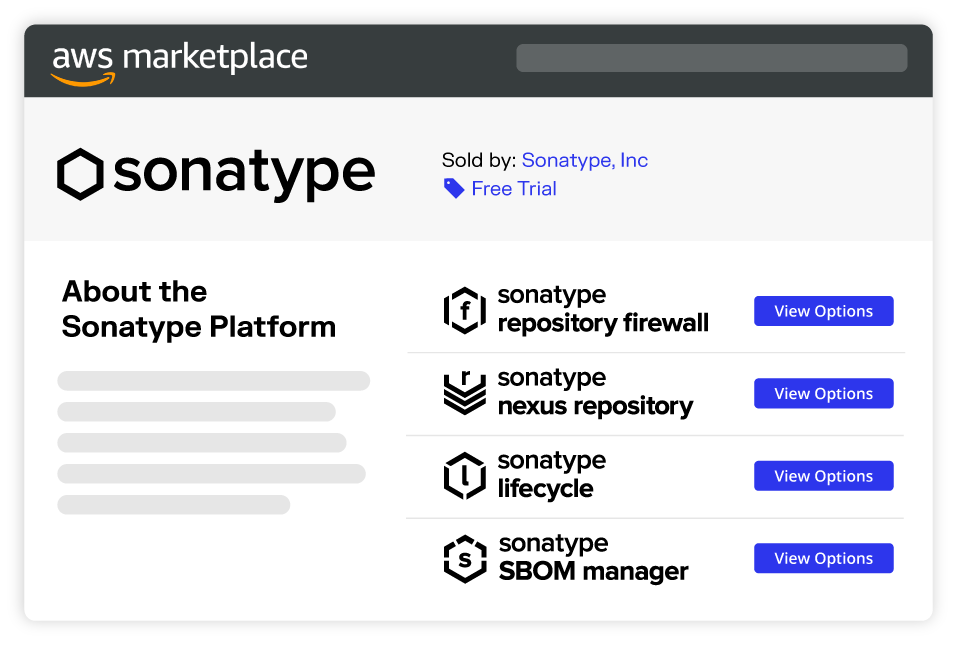Image resolution: width=962 pixels, height=648 pixels.
Task: Select the sonatype repository firewall product name
Action: (602, 310)
